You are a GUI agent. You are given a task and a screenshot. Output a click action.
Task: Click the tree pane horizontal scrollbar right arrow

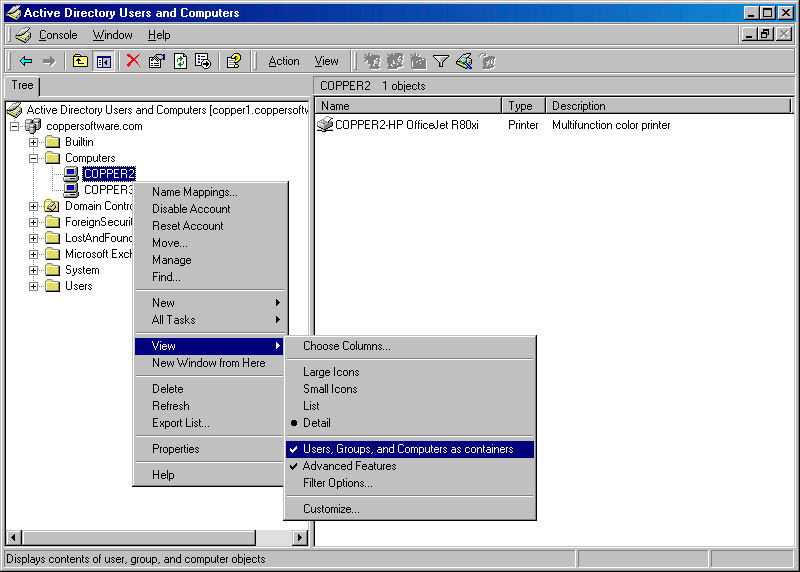[x=299, y=538]
